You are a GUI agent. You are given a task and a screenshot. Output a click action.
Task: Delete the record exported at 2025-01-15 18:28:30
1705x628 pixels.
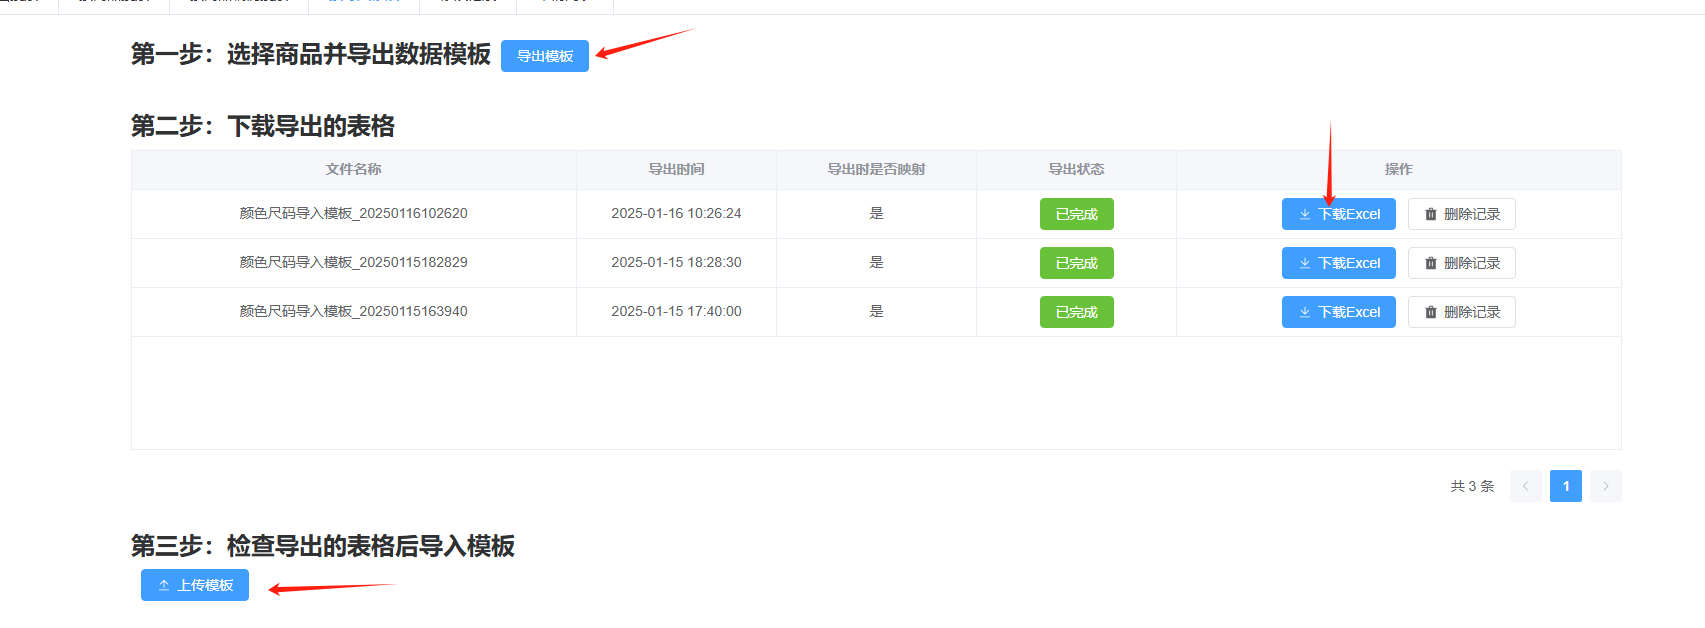click(1461, 263)
